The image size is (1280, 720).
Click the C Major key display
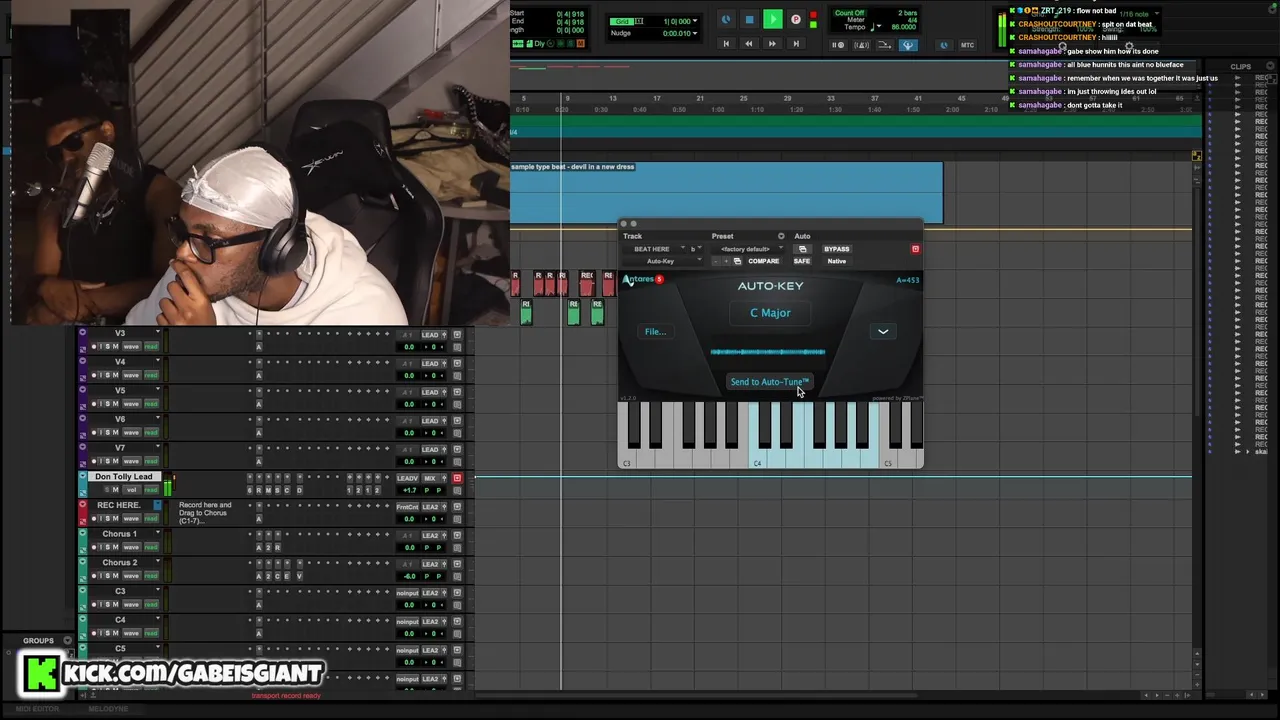coord(770,313)
